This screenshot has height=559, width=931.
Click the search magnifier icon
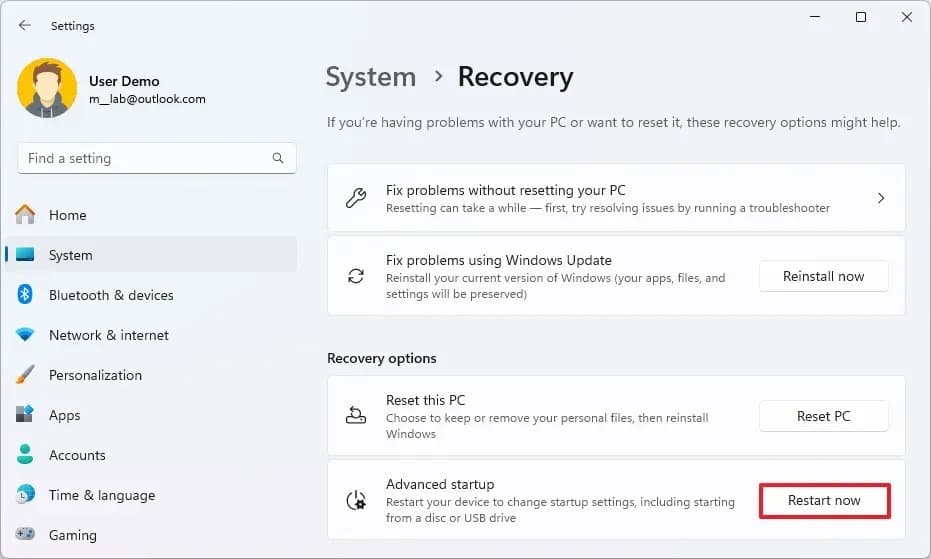click(x=278, y=158)
